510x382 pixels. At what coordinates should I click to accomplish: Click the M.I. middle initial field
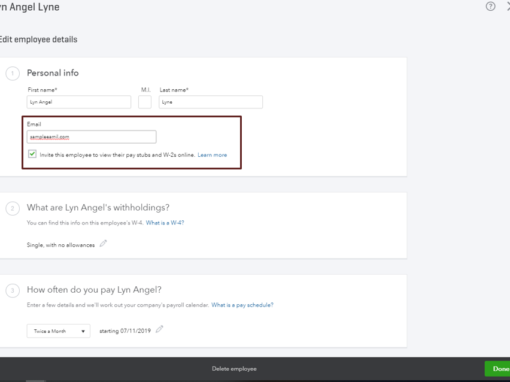(145, 102)
